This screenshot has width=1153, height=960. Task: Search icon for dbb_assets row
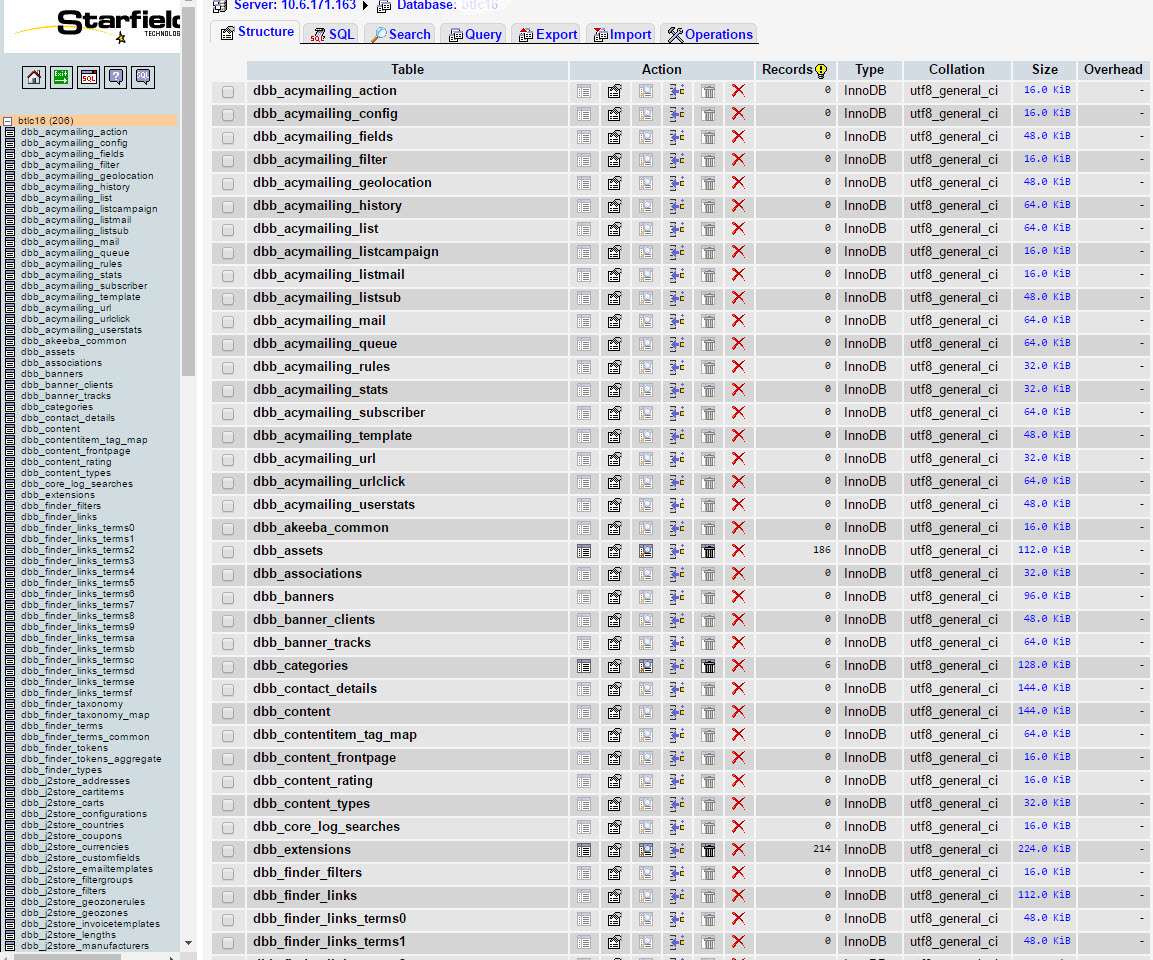pos(646,551)
